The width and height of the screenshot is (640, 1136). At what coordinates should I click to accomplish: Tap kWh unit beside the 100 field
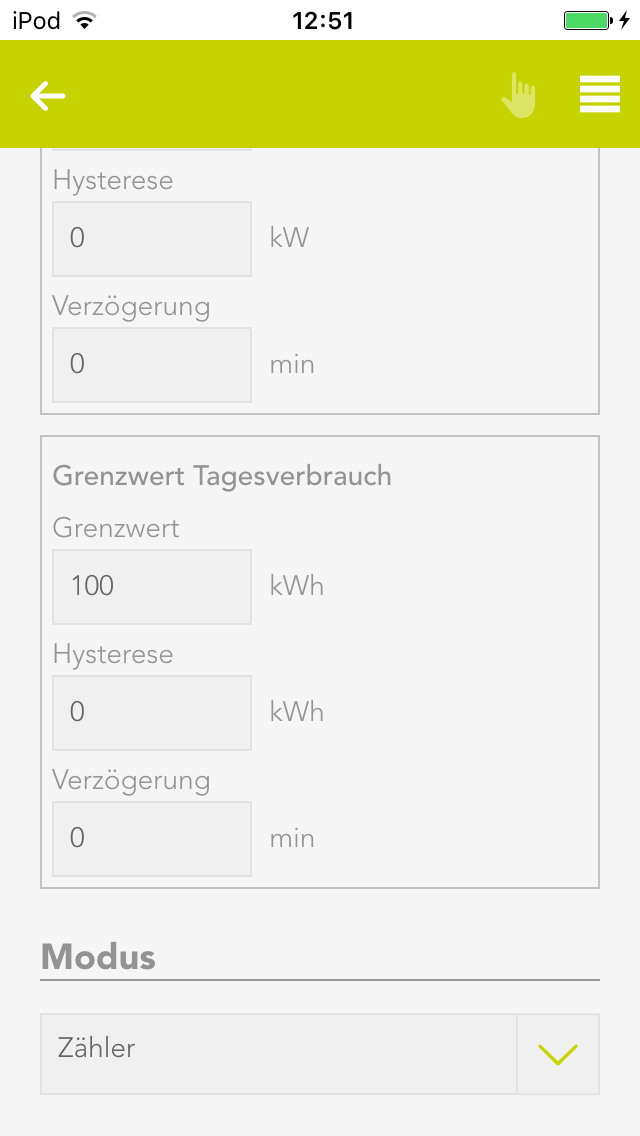(x=297, y=586)
